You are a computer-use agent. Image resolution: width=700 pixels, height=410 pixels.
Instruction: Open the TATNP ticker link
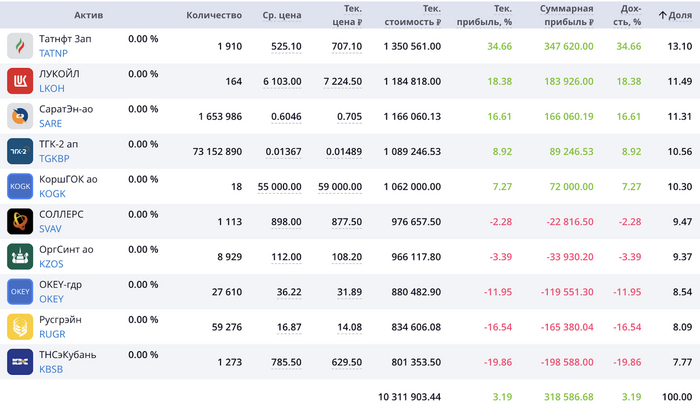[x=53, y=53]
